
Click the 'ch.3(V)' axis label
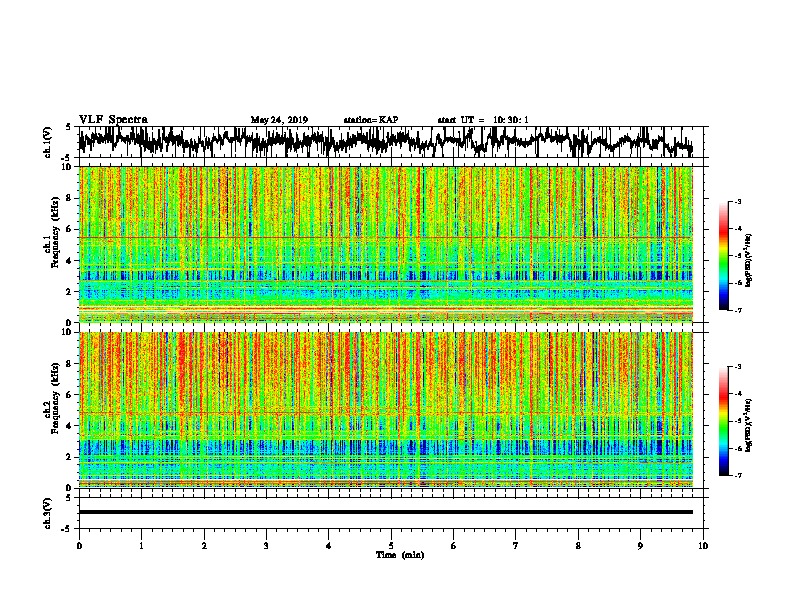[48, 513]
